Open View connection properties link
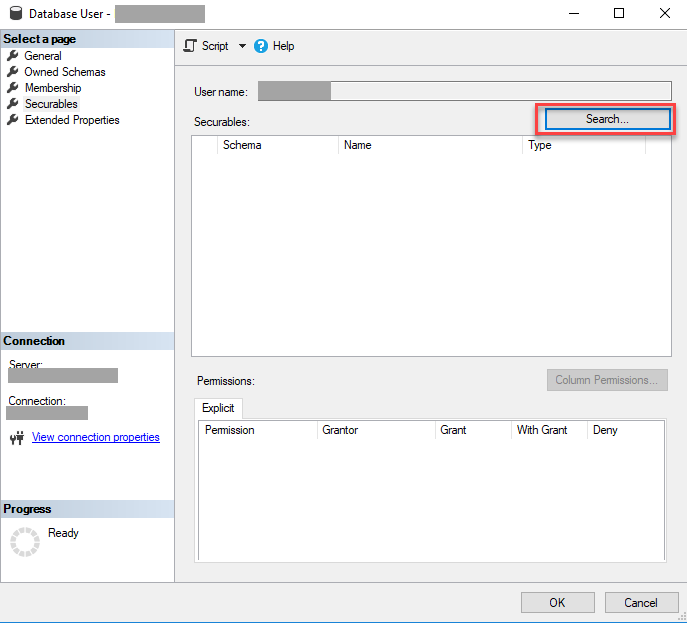 pos(95,437)
